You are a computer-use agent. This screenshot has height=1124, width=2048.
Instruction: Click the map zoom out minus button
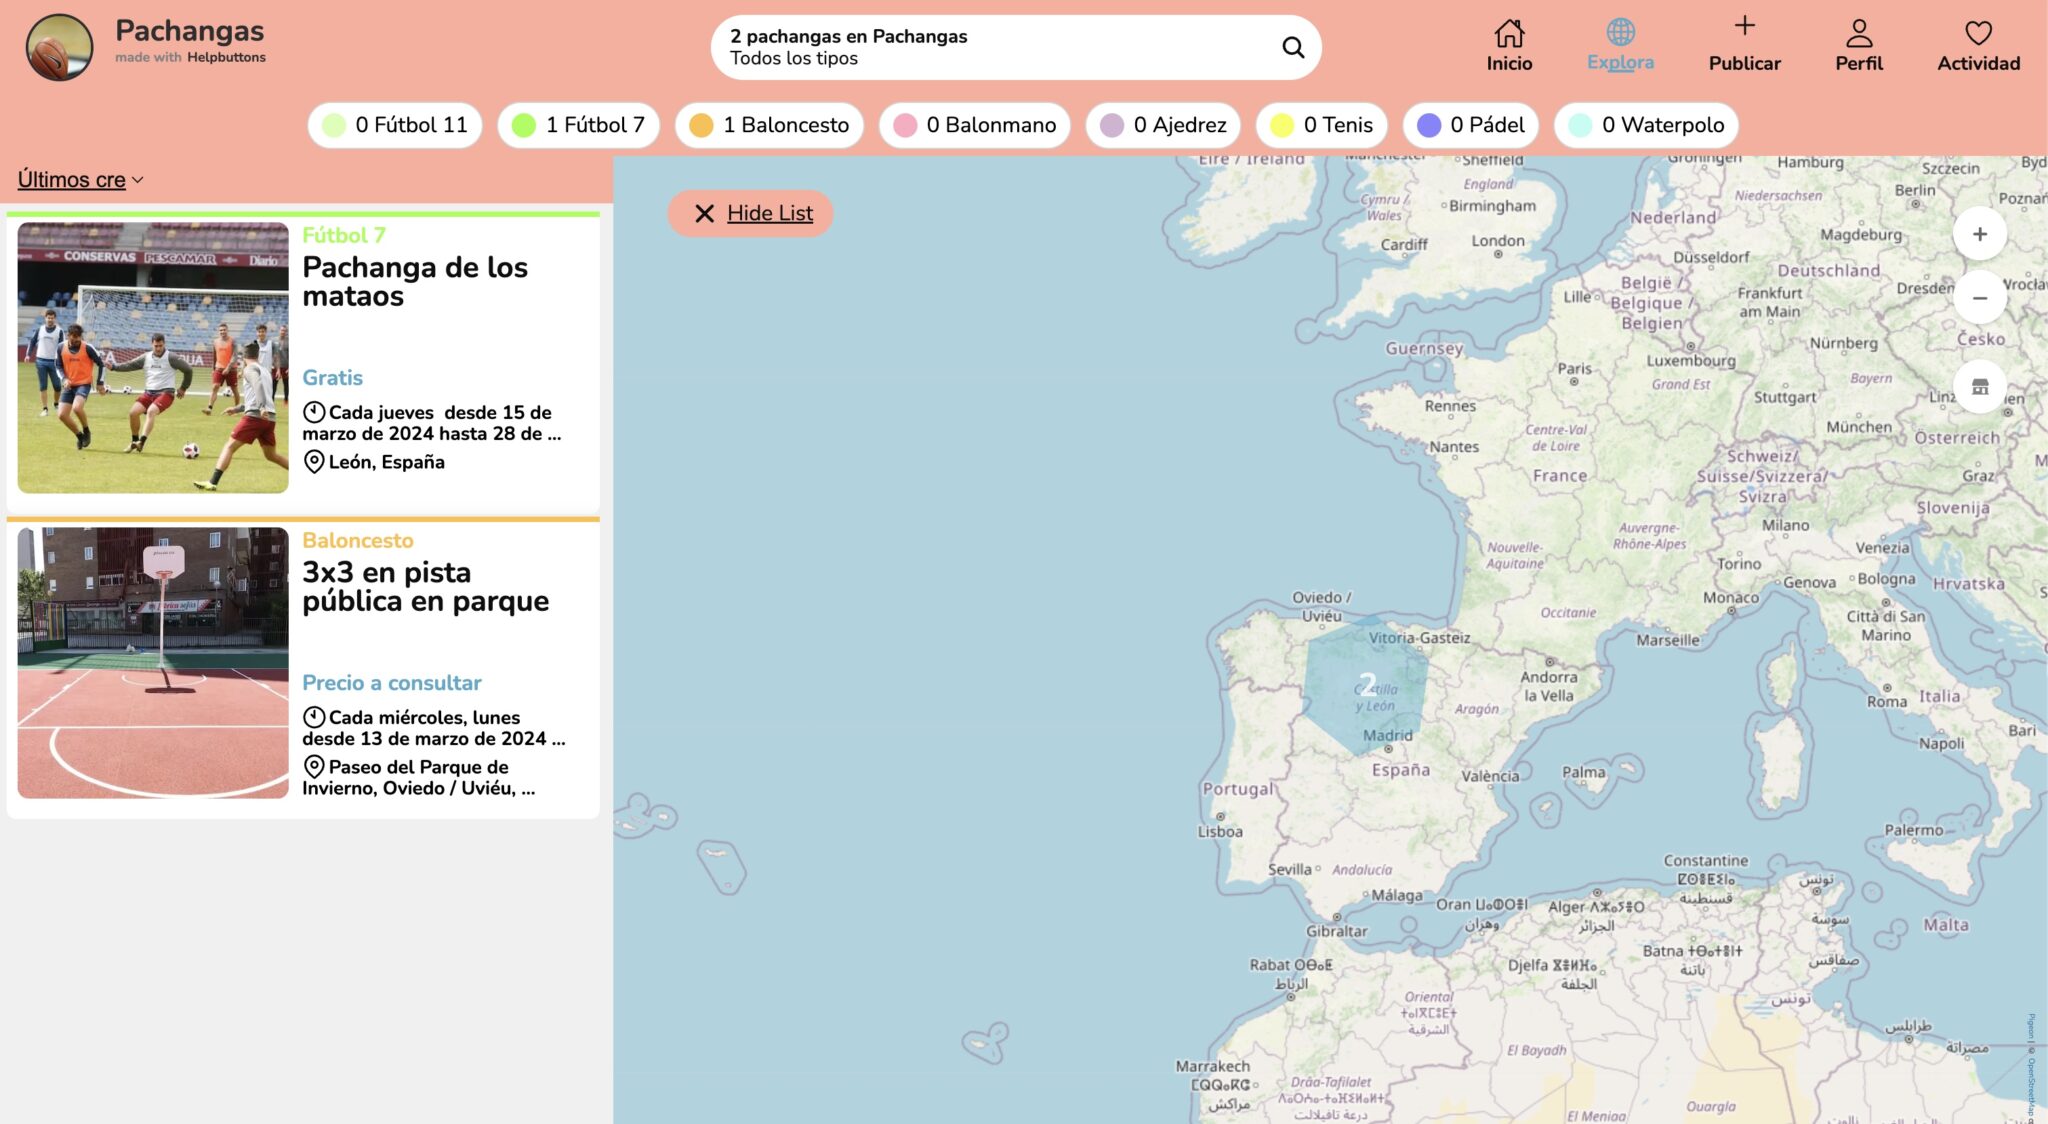click(x=1982, y=298)
